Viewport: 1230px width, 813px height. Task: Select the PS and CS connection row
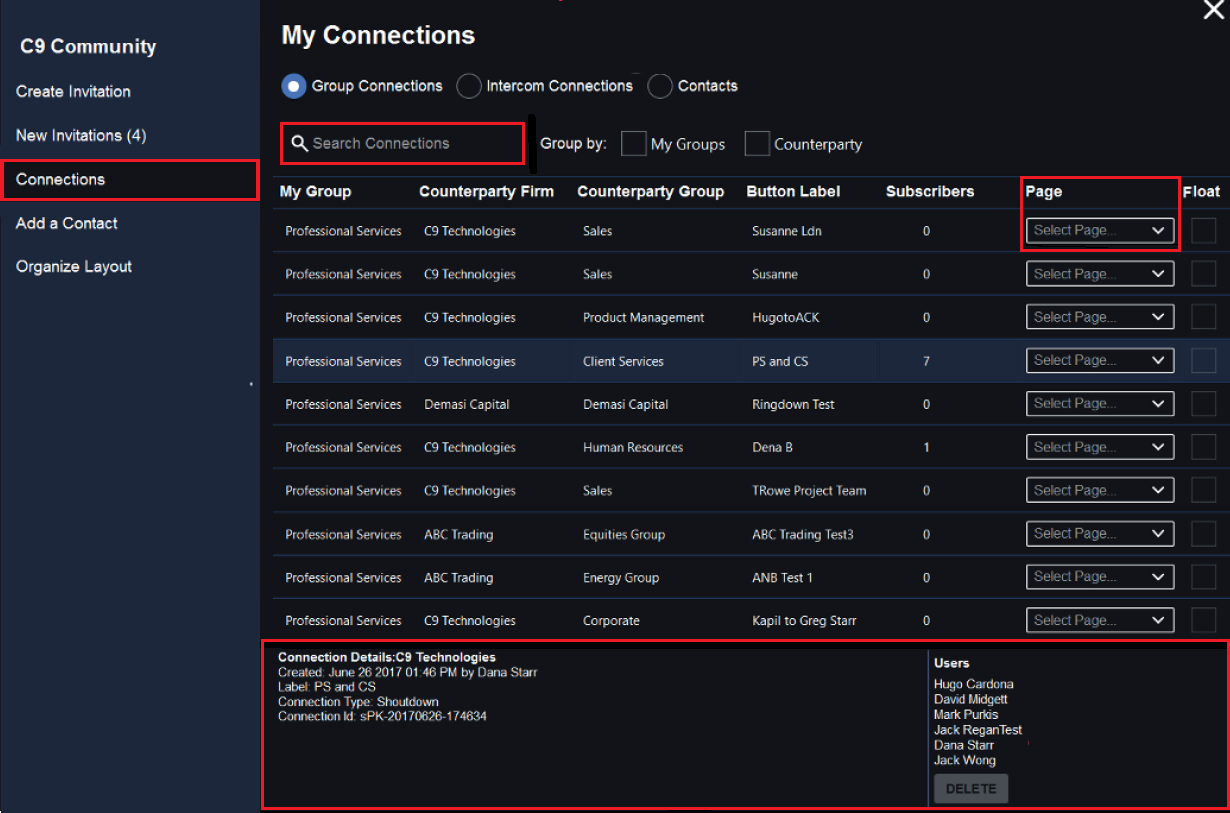click(751, 361)
